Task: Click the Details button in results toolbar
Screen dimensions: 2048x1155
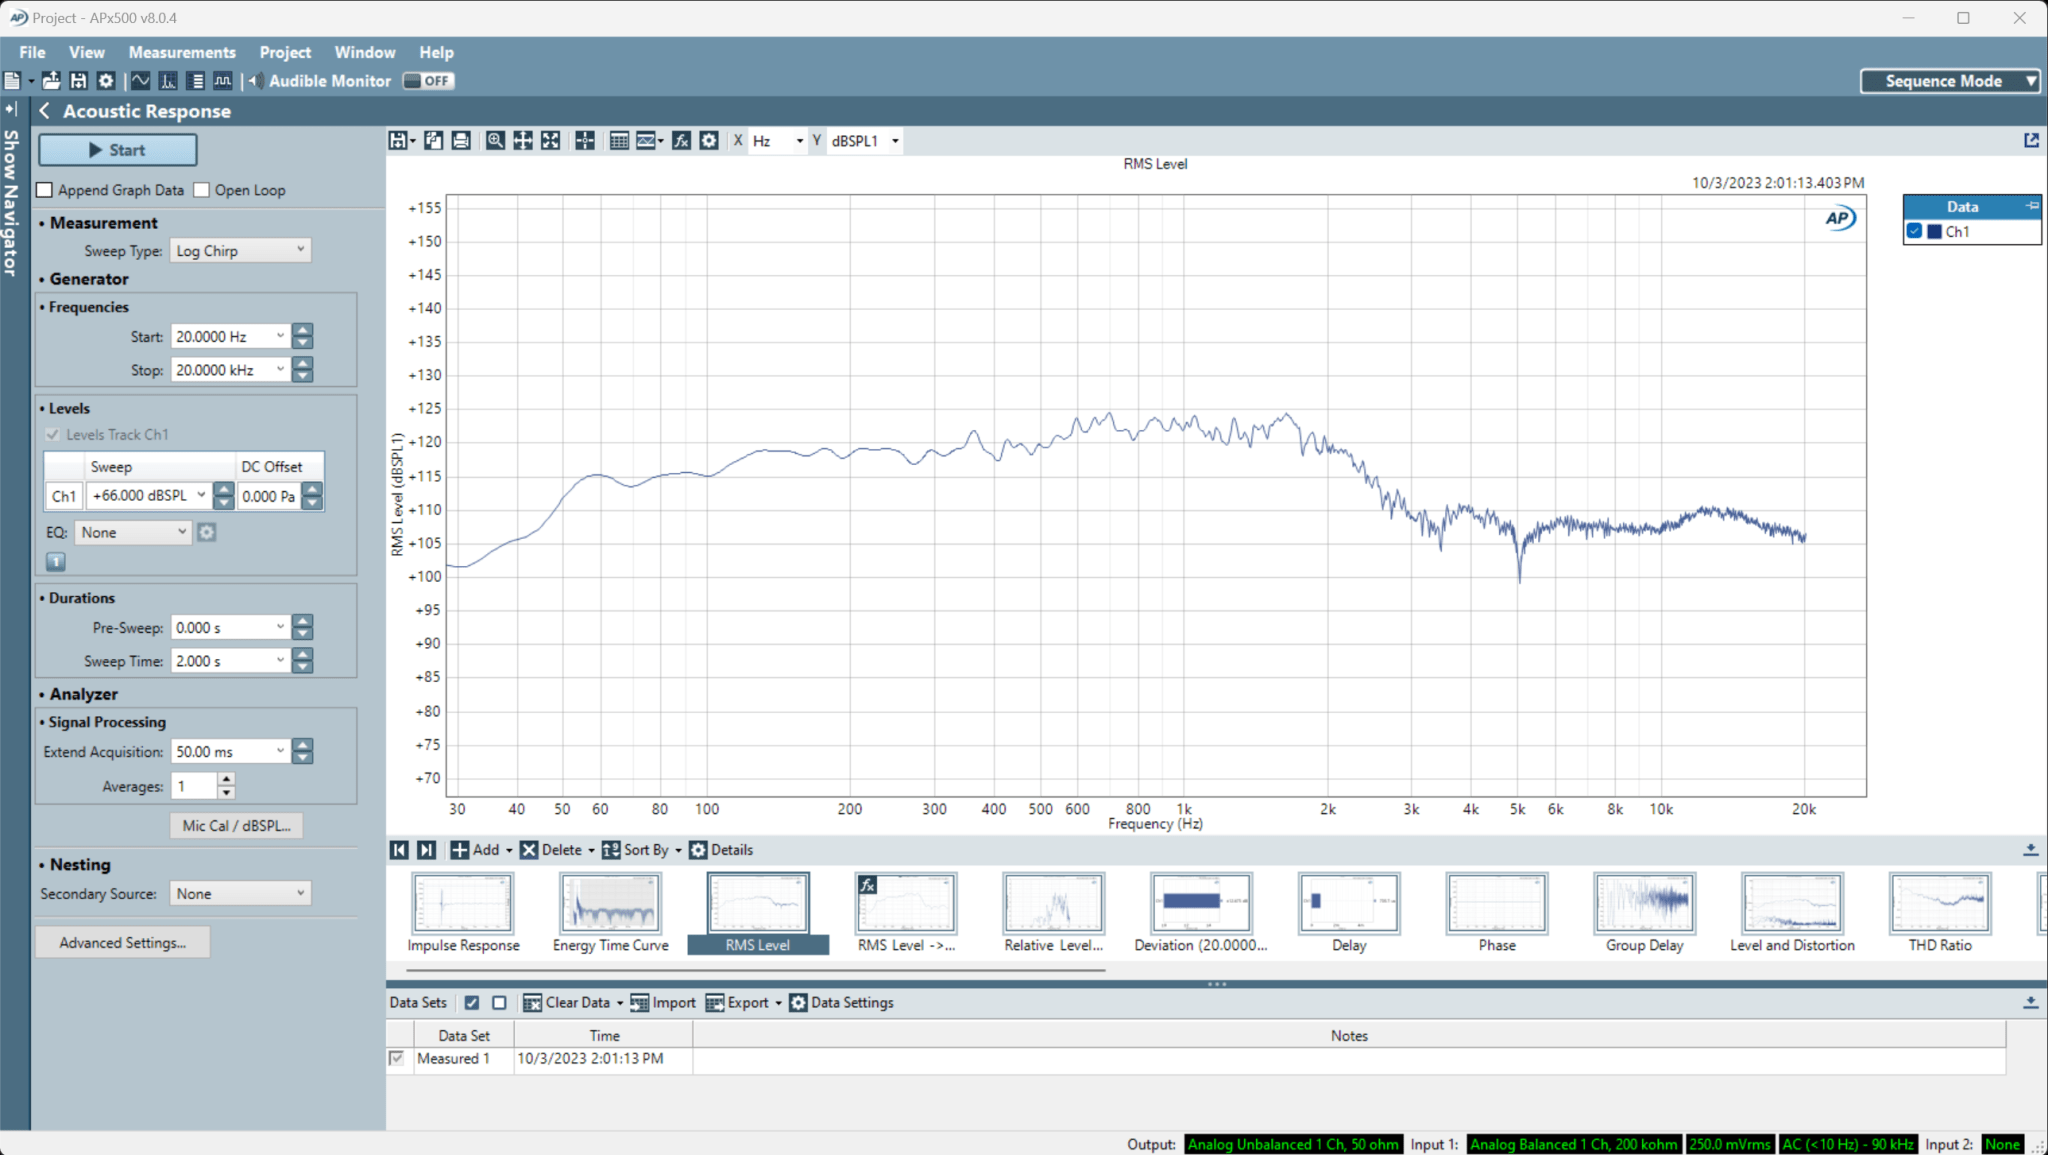Action: coord(721,850)
